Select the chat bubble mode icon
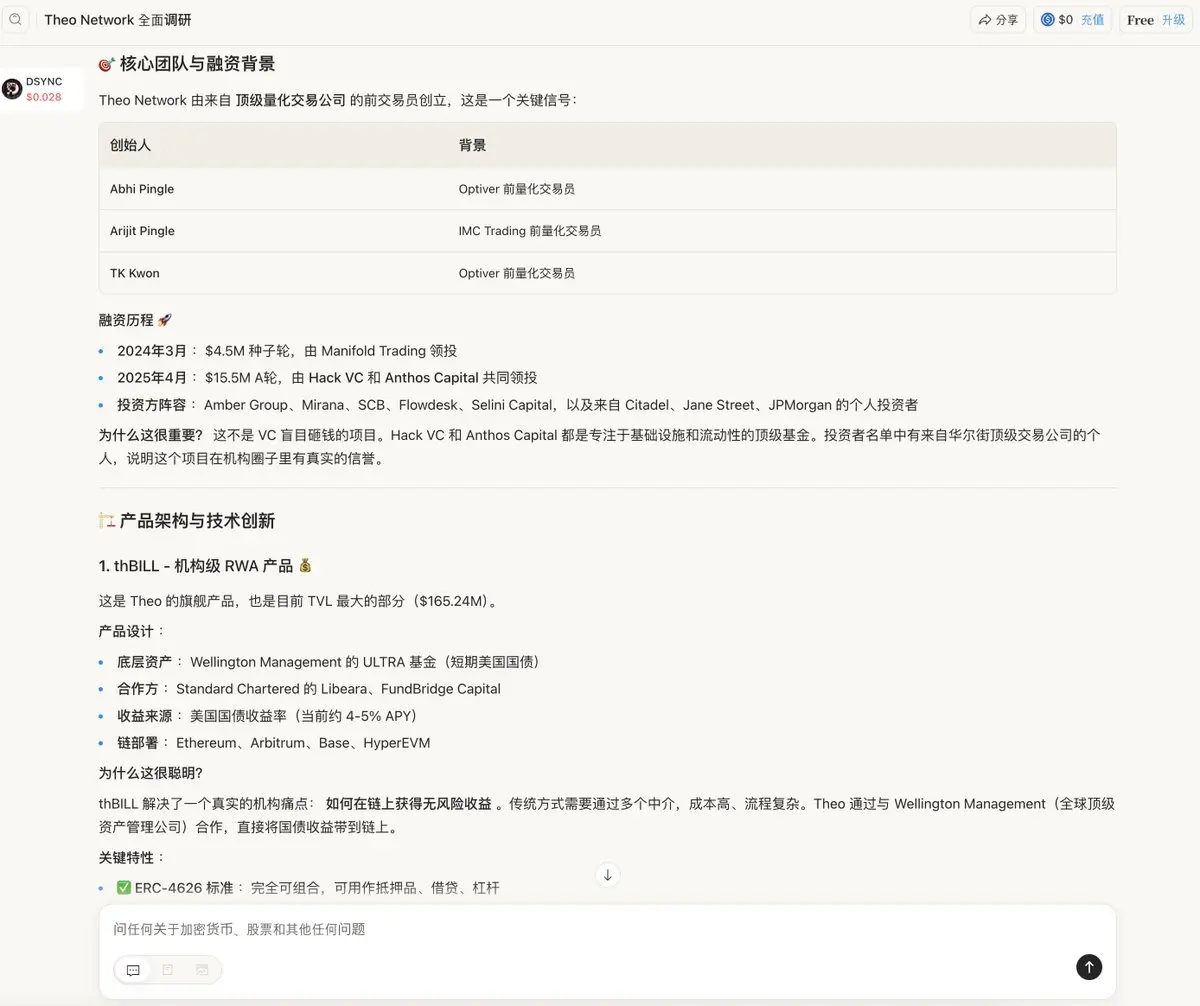The width and height of the screenshot is (1200, 1006). pos(133,970)
